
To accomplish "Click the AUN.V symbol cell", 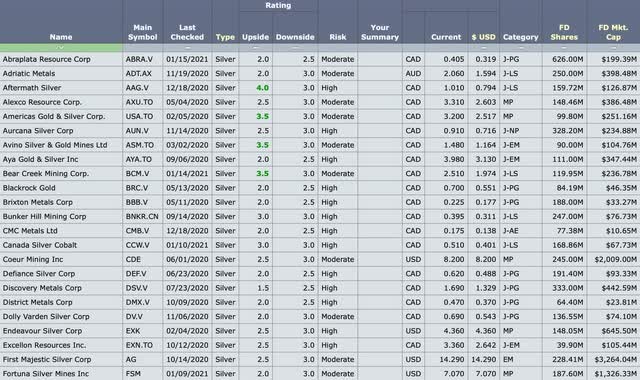I will [x=137, y=131].
